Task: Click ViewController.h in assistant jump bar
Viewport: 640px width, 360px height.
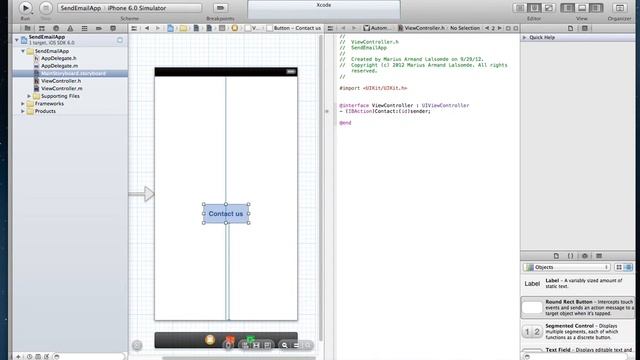Action: [421, 28]
